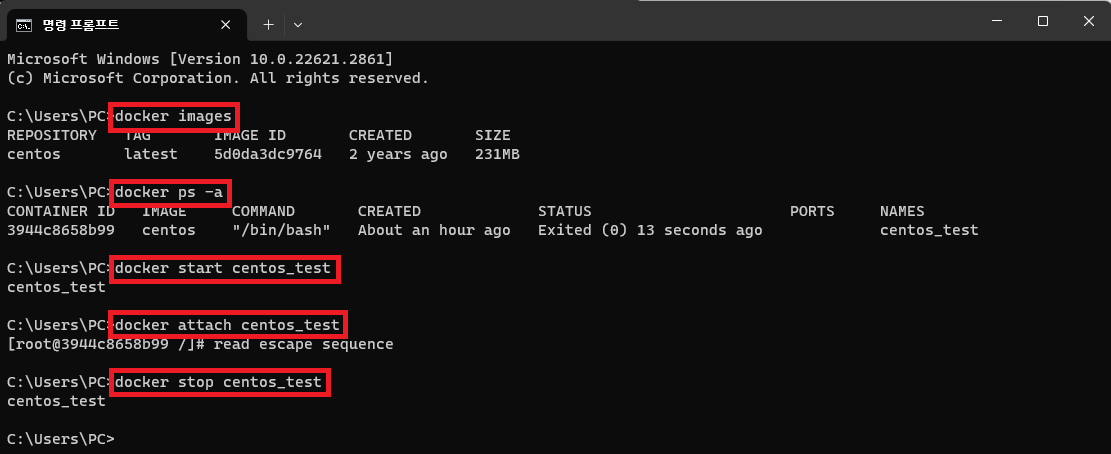This screenshot has width=1111, height=454.
Task: Click the 'docker stop centos_test' command
Action: point(218,382)
